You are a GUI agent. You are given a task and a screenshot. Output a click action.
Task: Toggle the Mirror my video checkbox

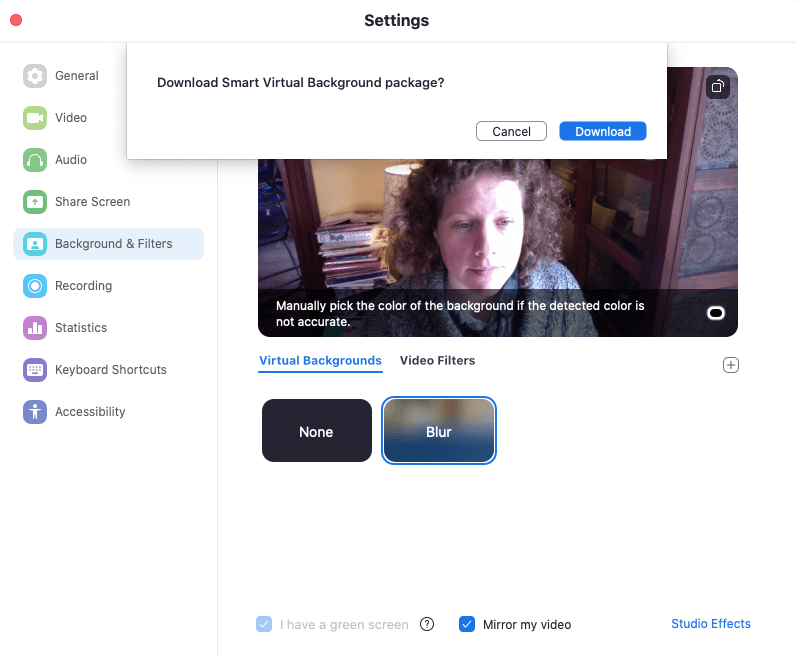tap(466, 624)
